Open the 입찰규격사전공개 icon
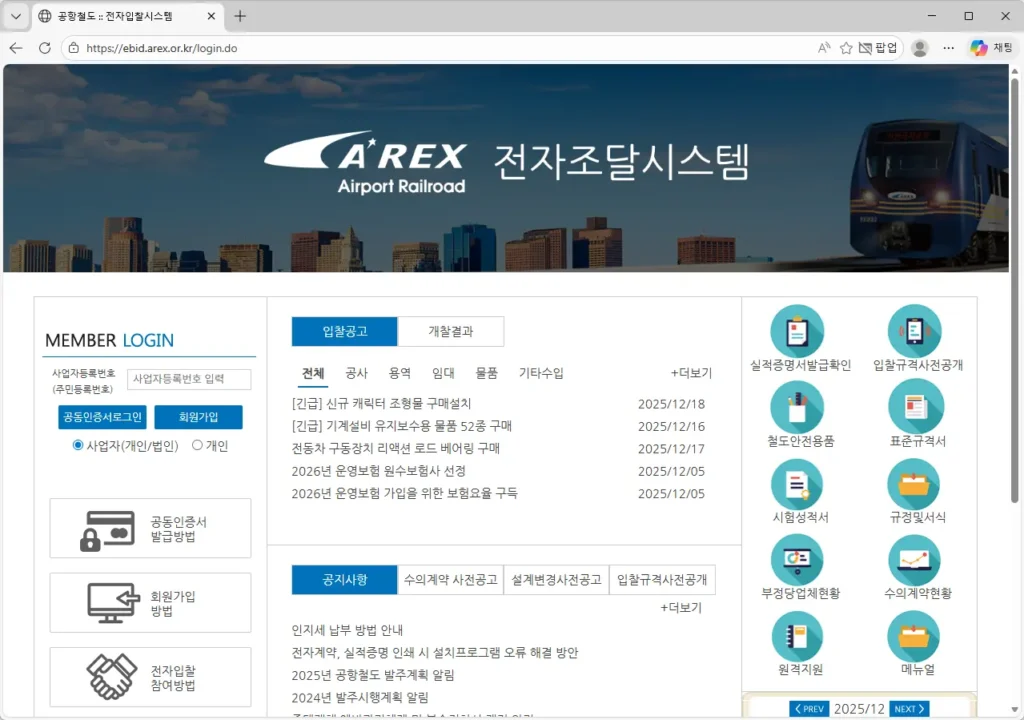This screenshot has height=720, width=1024. tap(914, 330)
